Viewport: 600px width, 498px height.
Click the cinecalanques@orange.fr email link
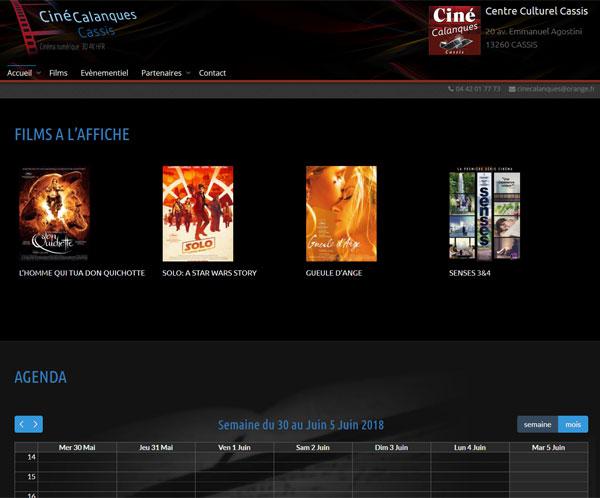click(555, 89)
